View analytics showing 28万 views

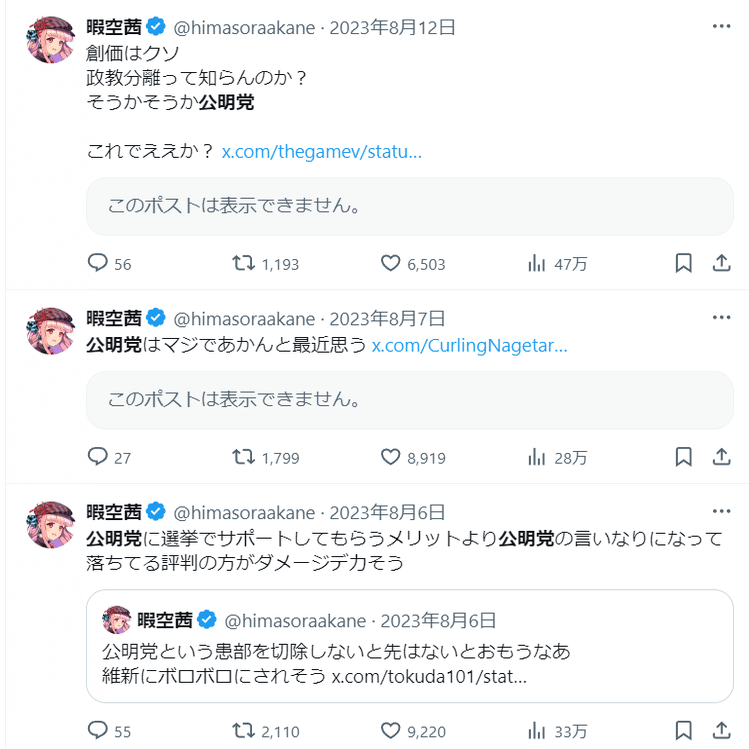537,457
